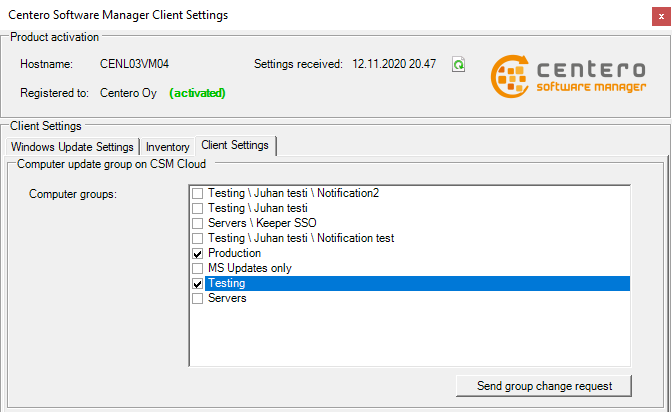
Task: Tick the Servers \ Keeper SSO checkbox
Action: [198, 223]
